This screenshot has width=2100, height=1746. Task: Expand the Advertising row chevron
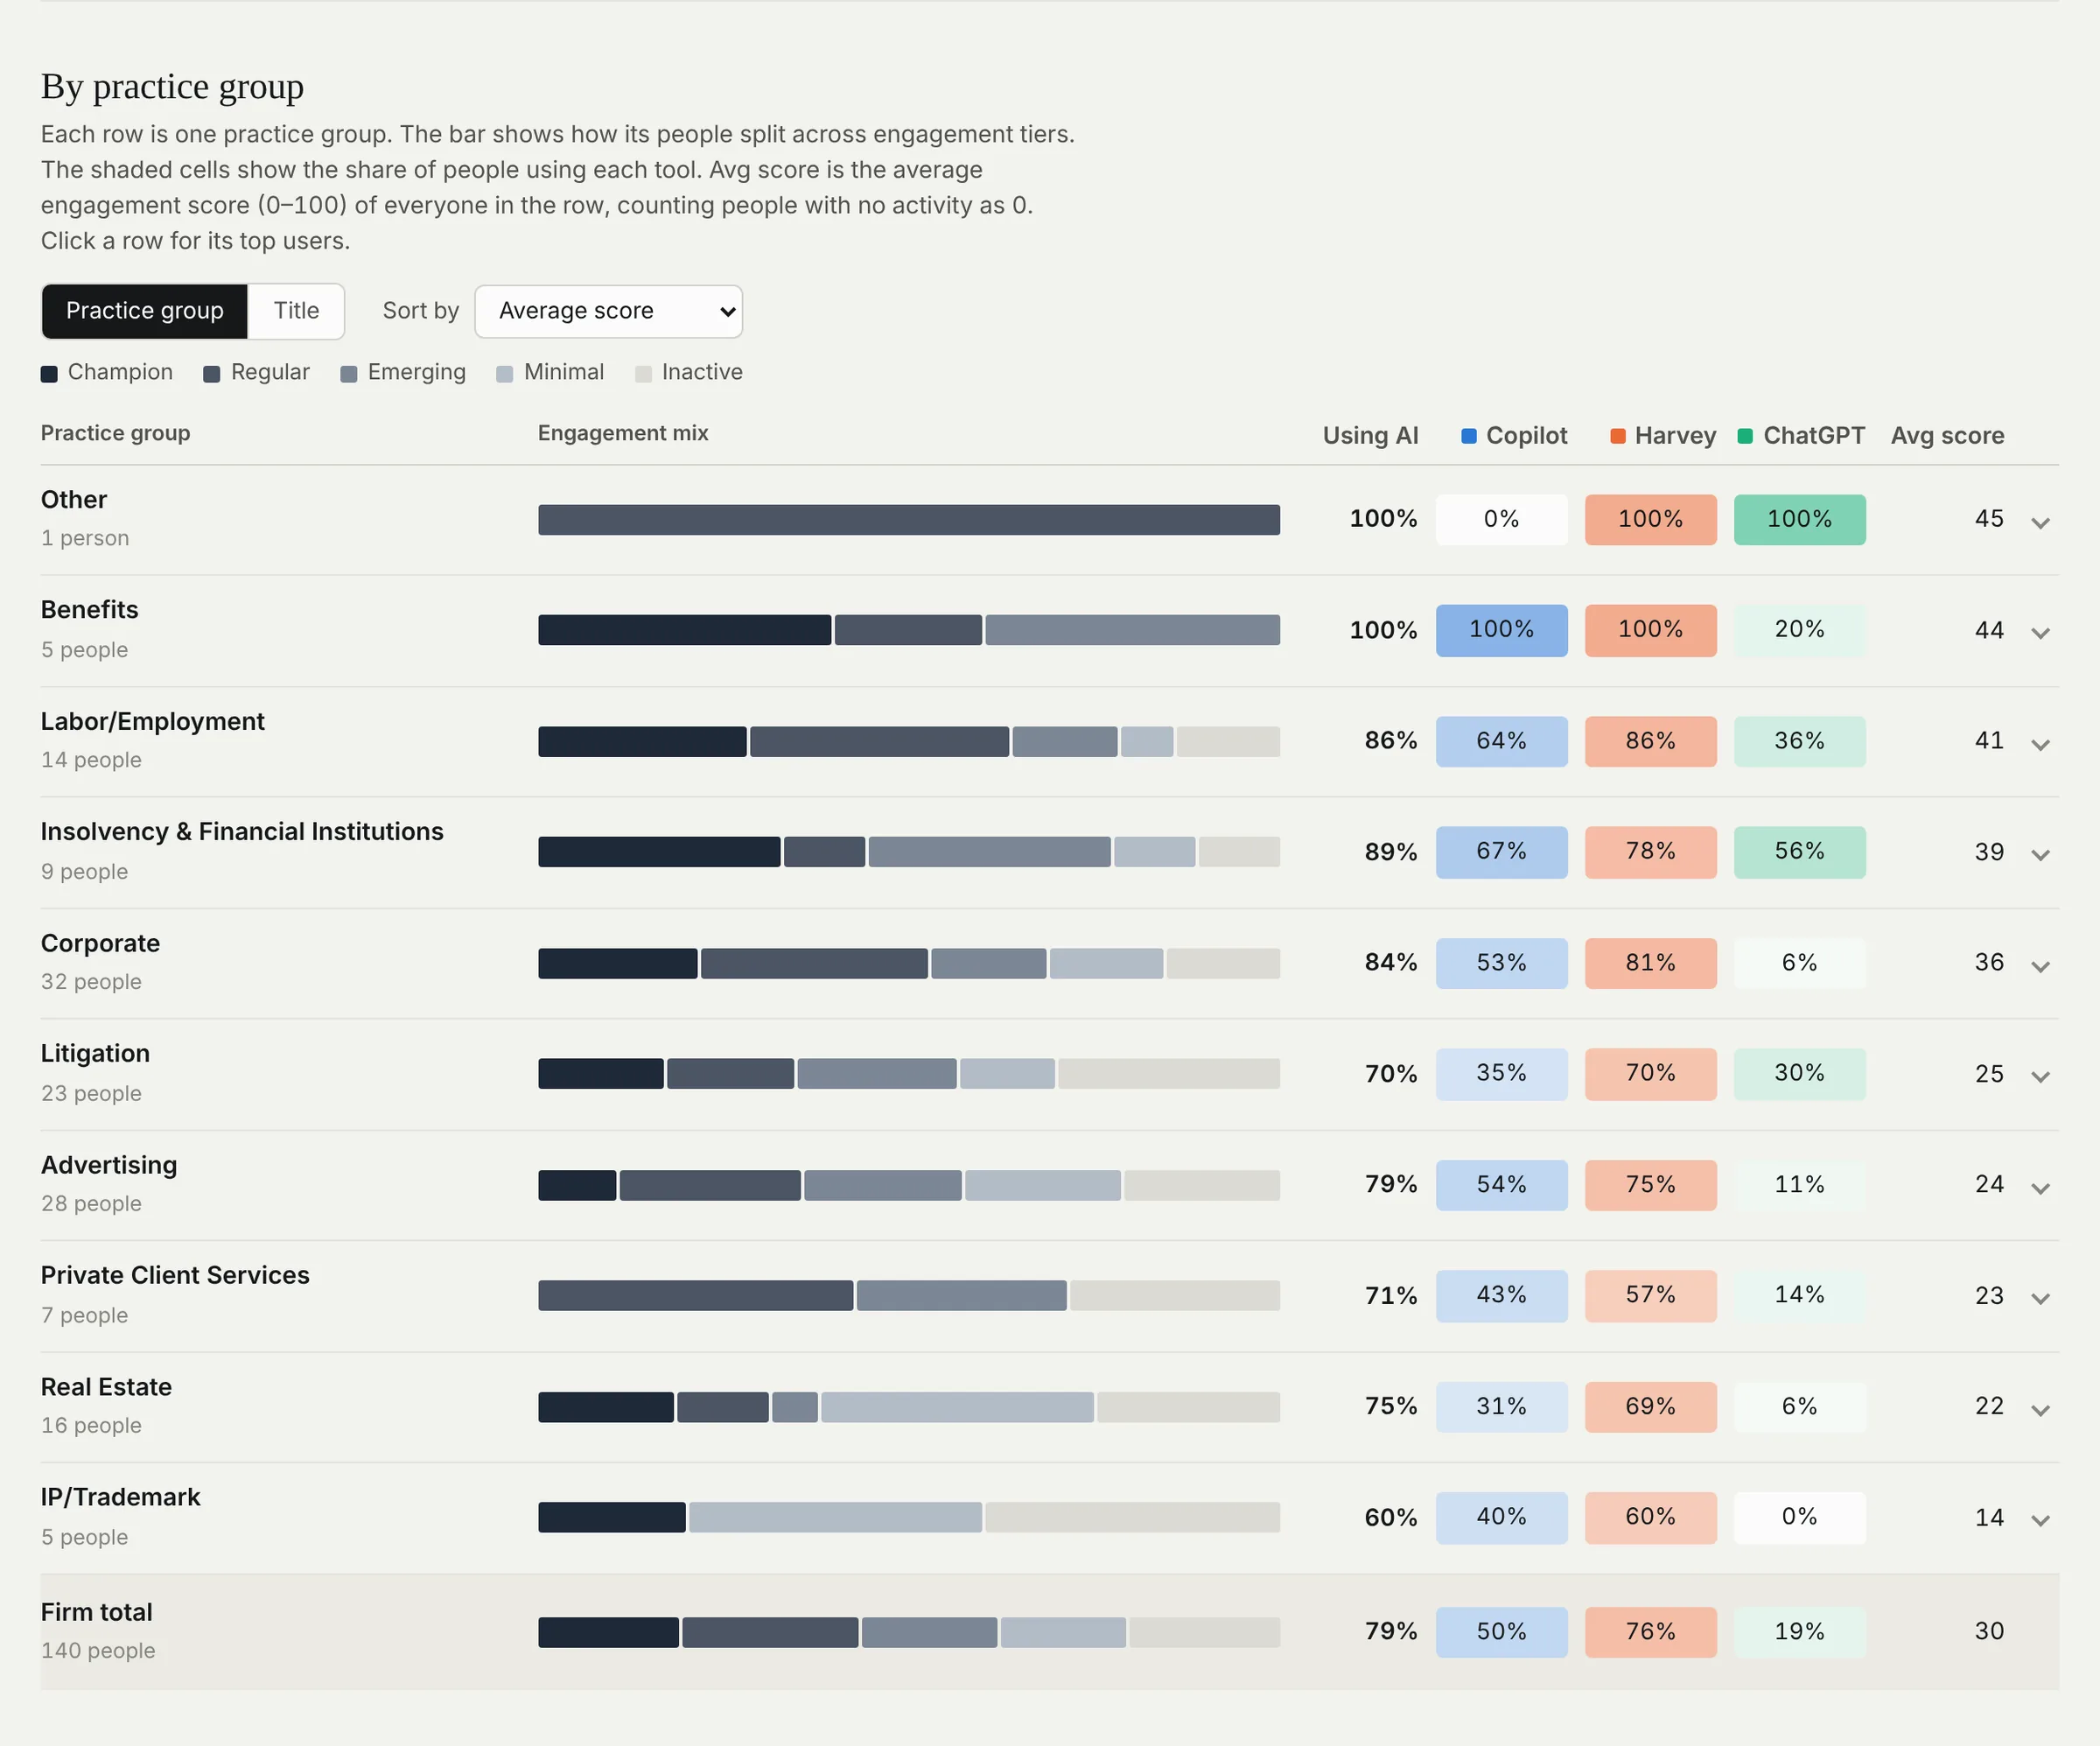point(2040,1188)
